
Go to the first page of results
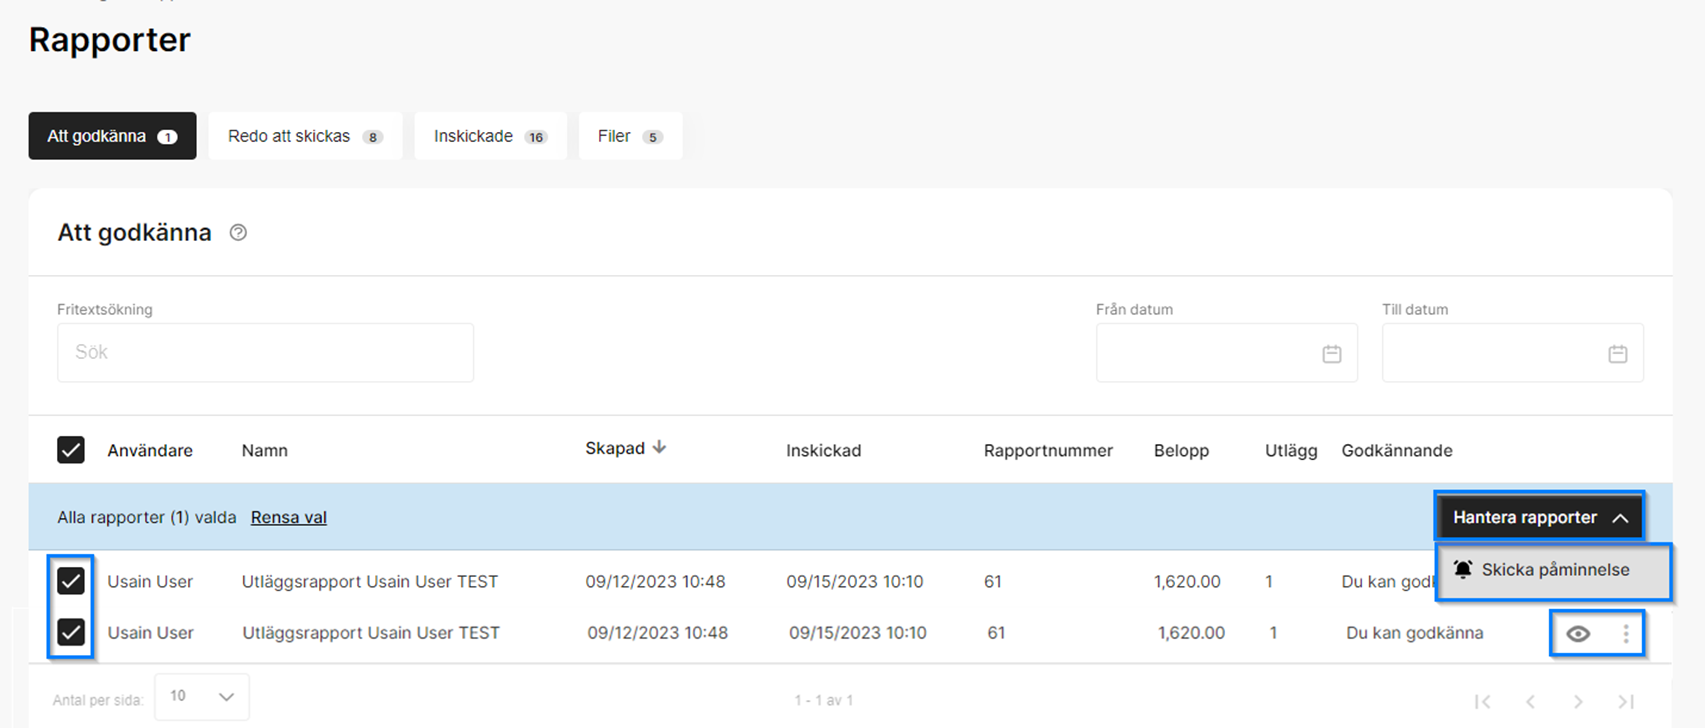tap(1483, 701)
